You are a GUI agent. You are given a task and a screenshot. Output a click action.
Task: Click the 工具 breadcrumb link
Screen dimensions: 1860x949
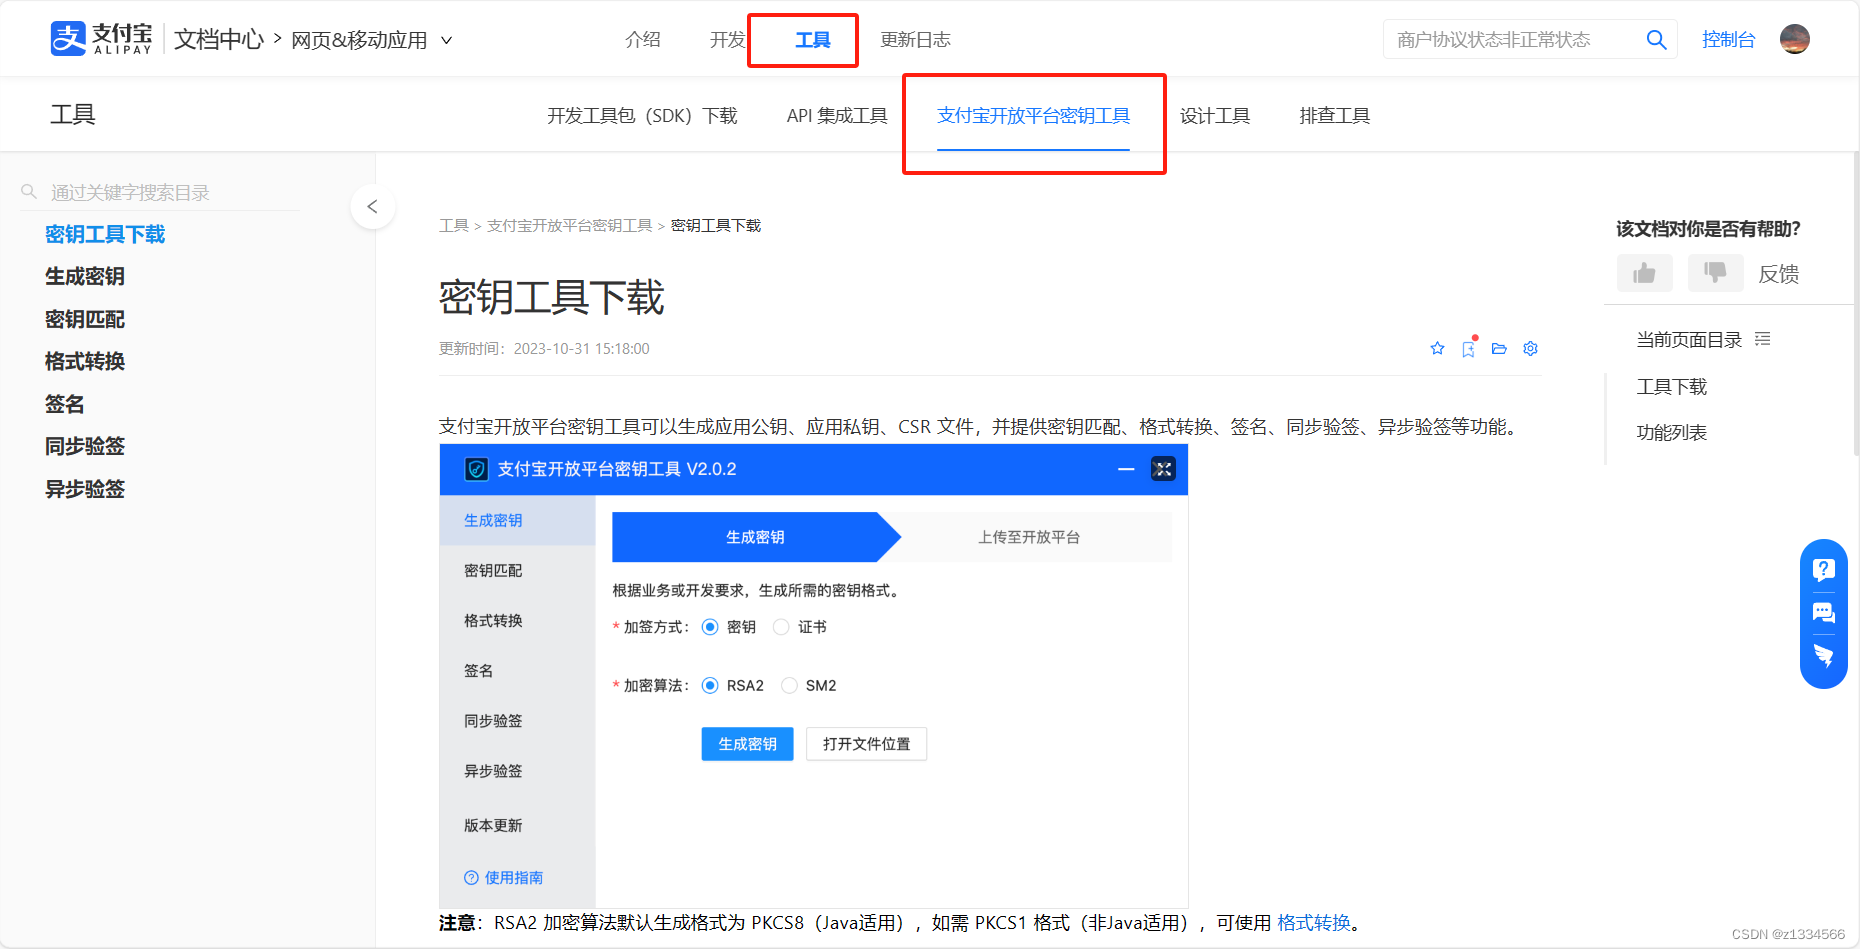[454, 226]
